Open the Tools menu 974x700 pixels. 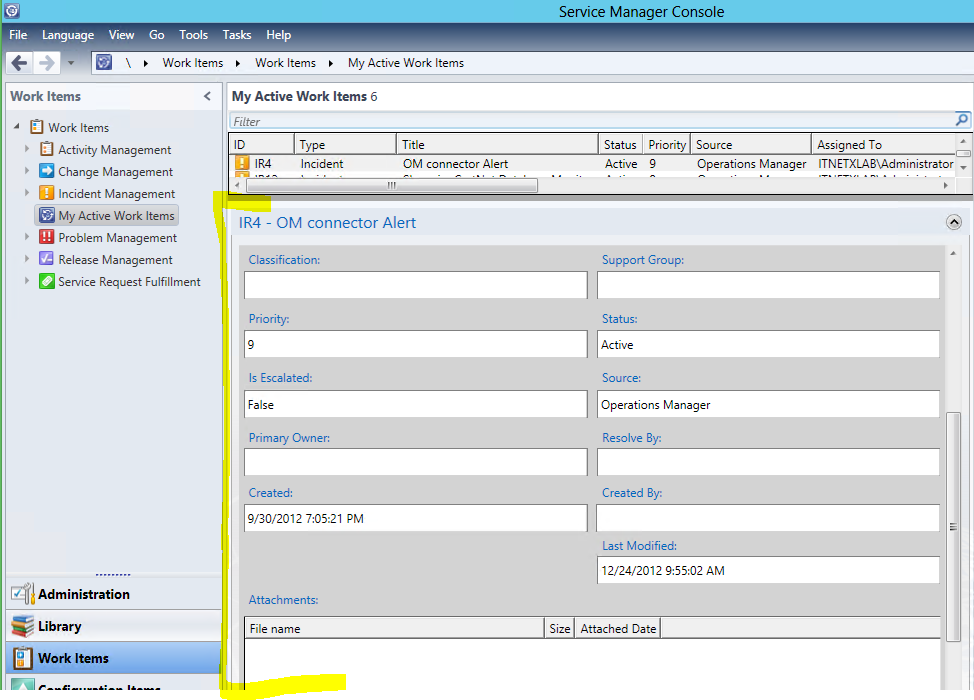point(193,35)
